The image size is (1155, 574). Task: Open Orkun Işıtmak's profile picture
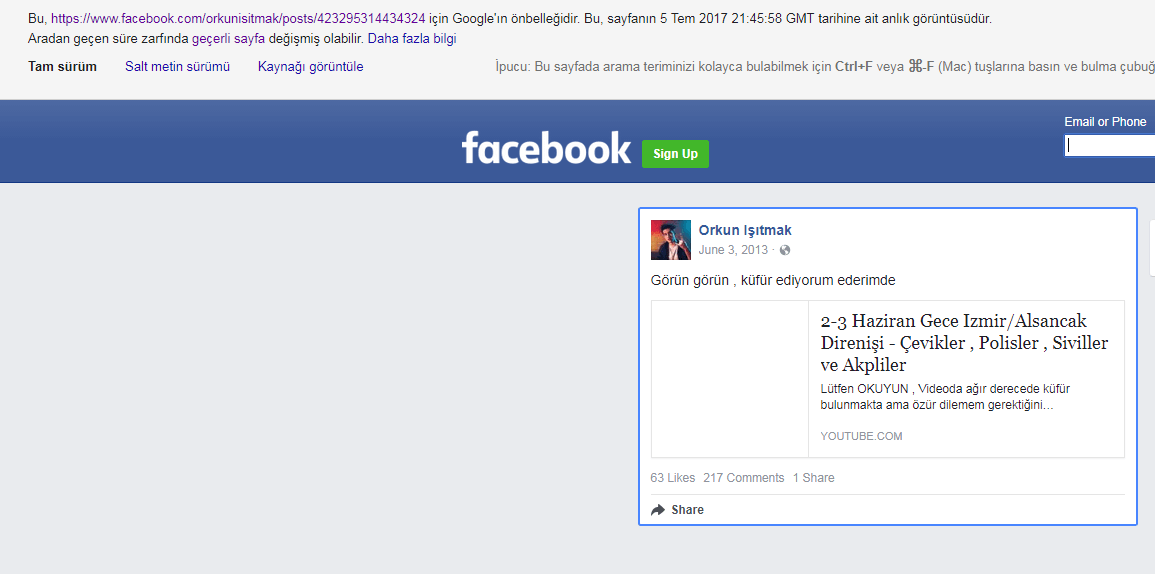tap(671, 240)
